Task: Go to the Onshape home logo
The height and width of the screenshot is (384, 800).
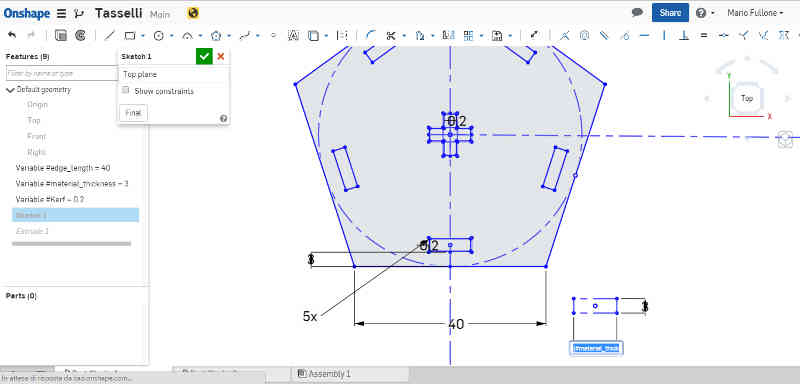Action: point(27,13)
